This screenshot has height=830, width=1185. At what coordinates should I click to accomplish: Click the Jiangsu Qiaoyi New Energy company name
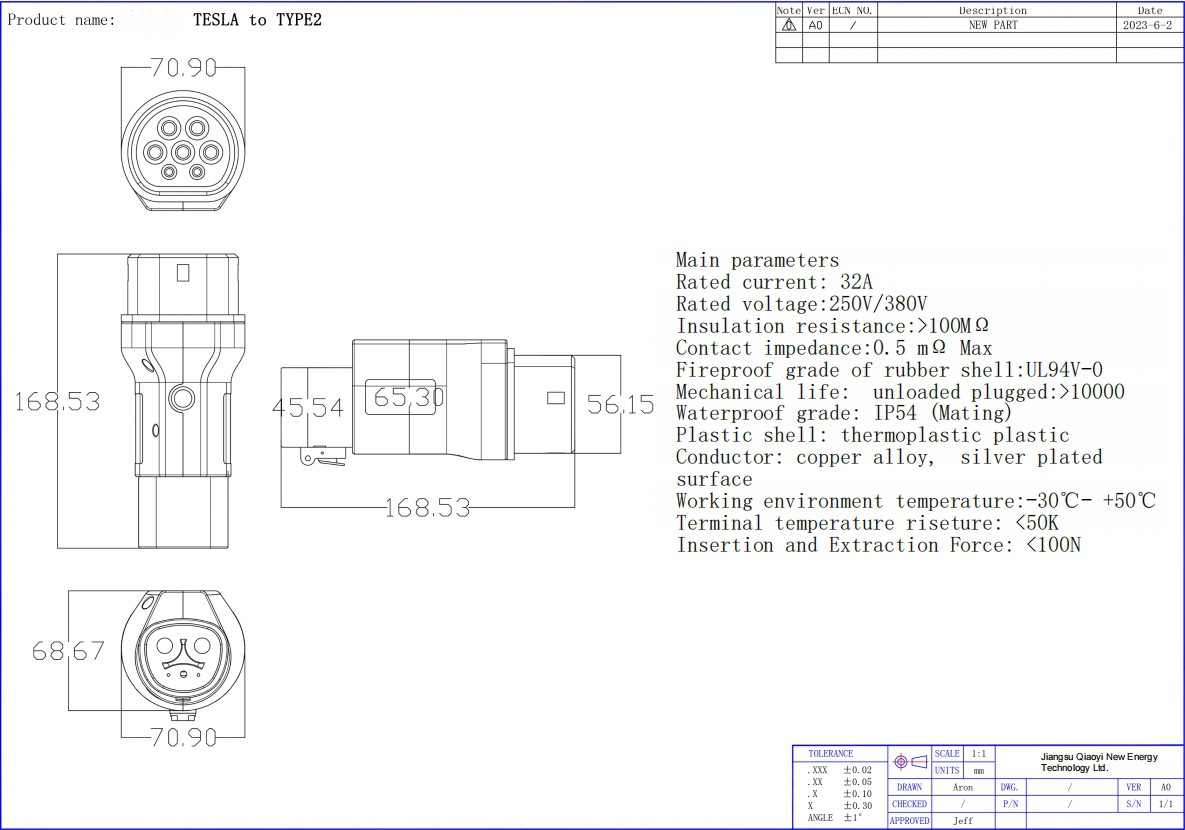click(1083, 762)
